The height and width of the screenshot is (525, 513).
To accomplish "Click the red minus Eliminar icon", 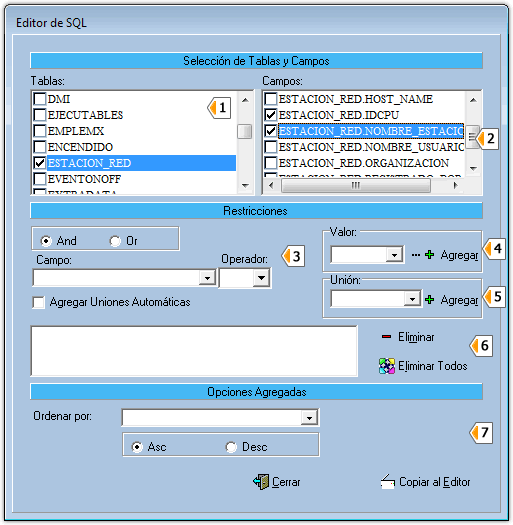I will coord(386,336).
